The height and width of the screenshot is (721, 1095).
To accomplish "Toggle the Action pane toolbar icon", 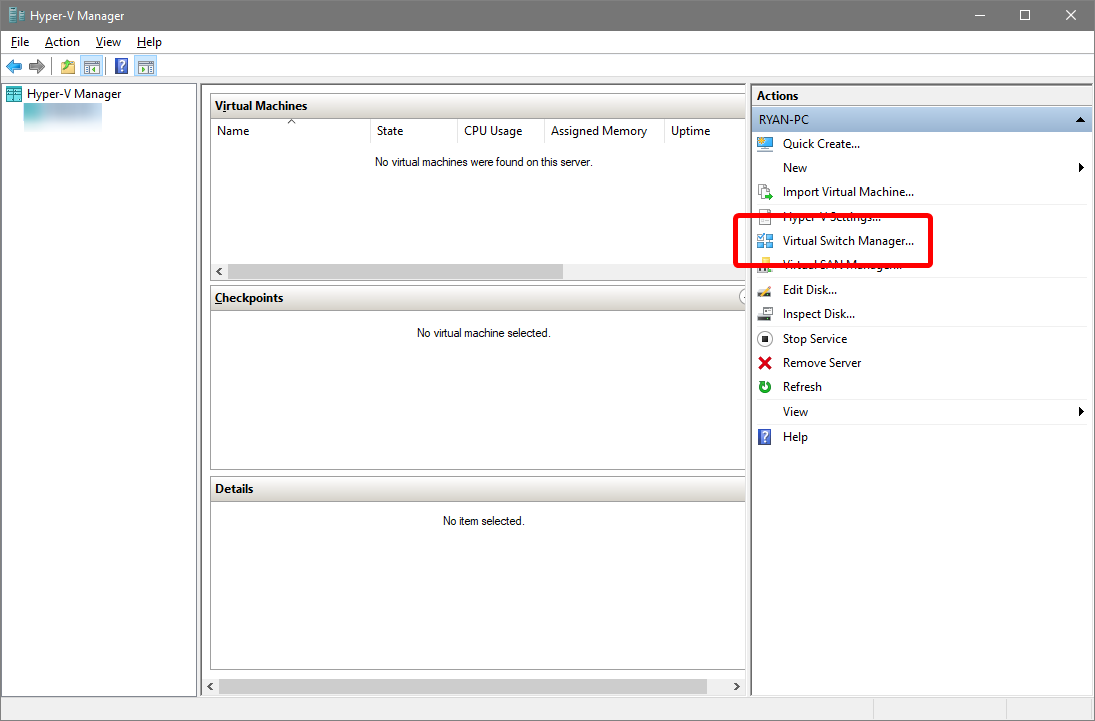I will click(x=146, y=66).
